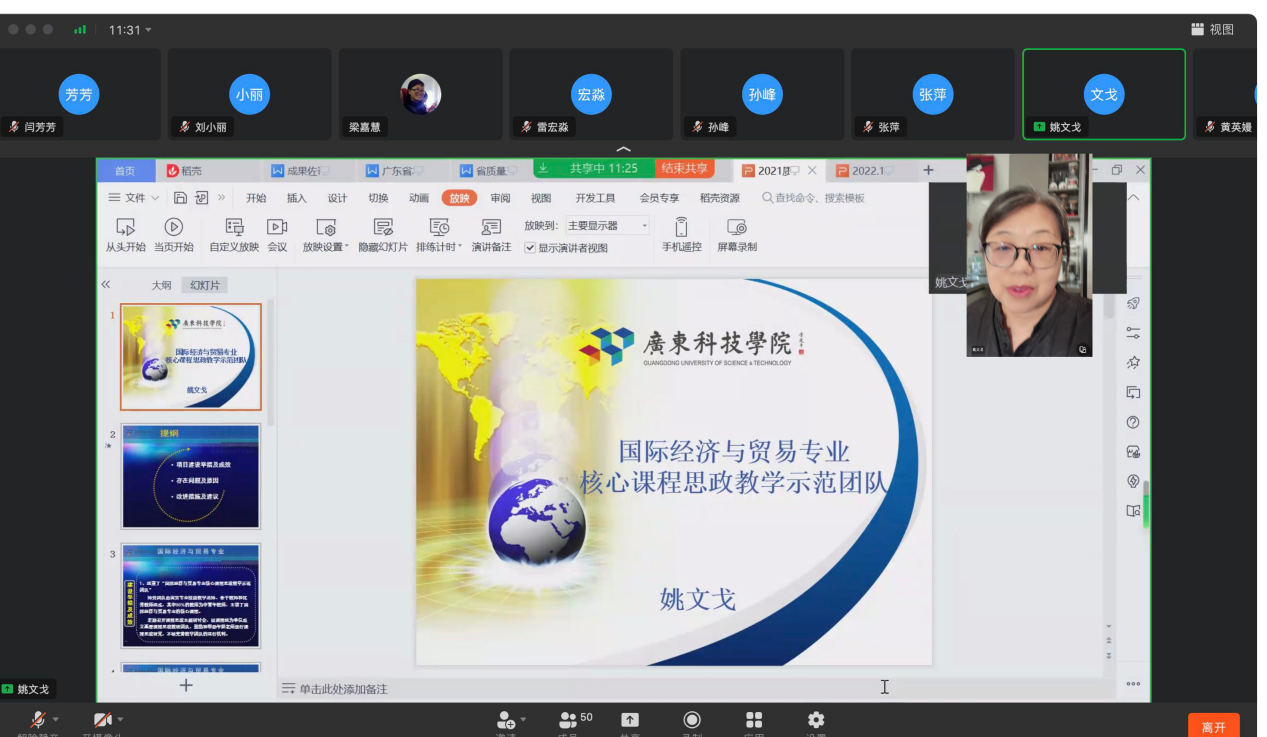
Task: Click the 从头开始 slideshow icon
Action: 125,228
